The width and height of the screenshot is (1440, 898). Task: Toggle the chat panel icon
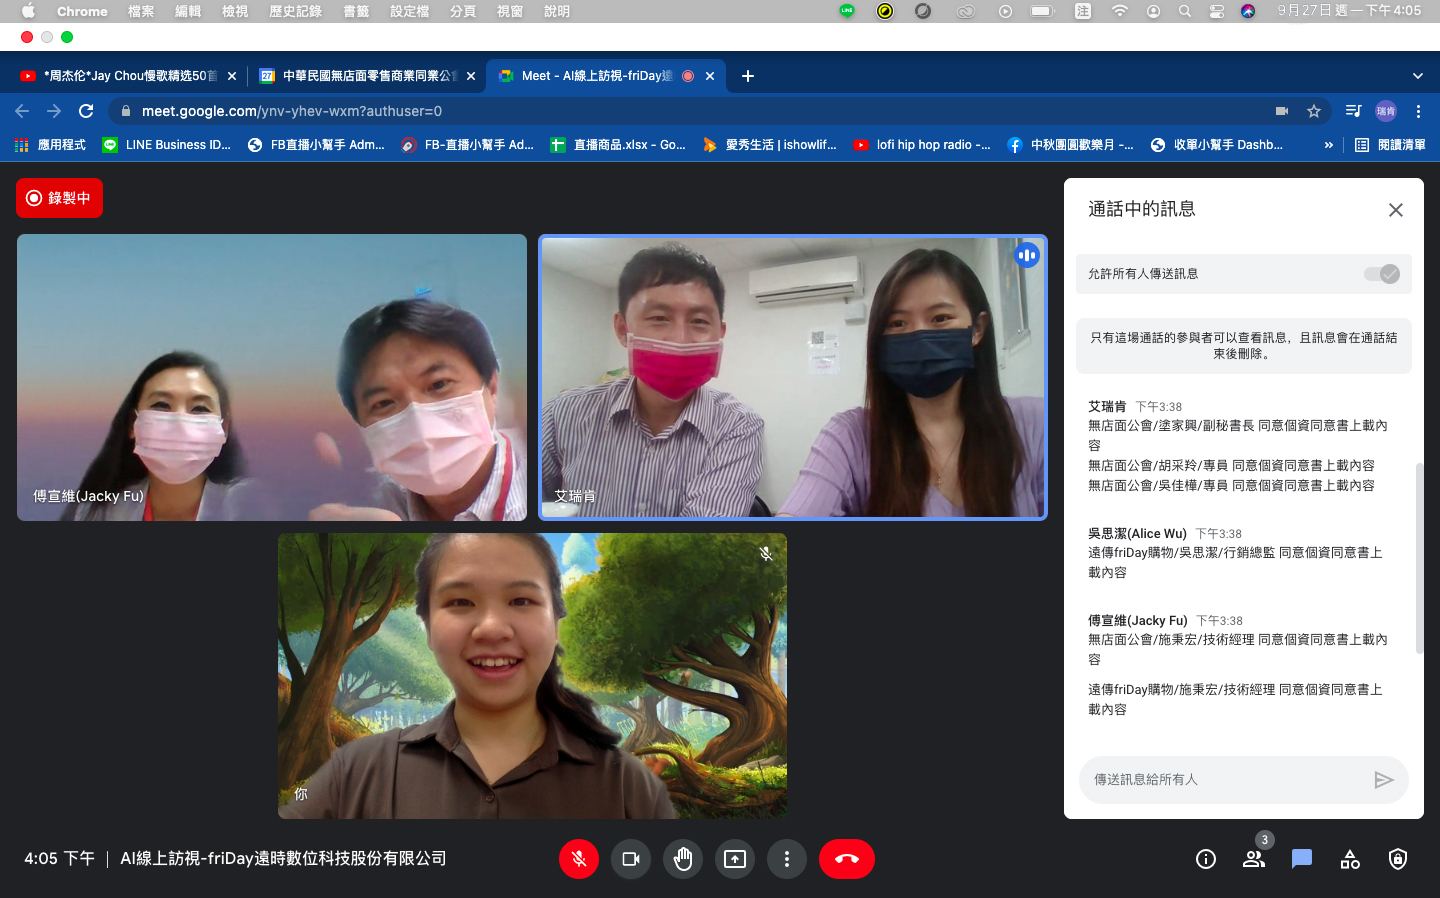[1301, 859]
